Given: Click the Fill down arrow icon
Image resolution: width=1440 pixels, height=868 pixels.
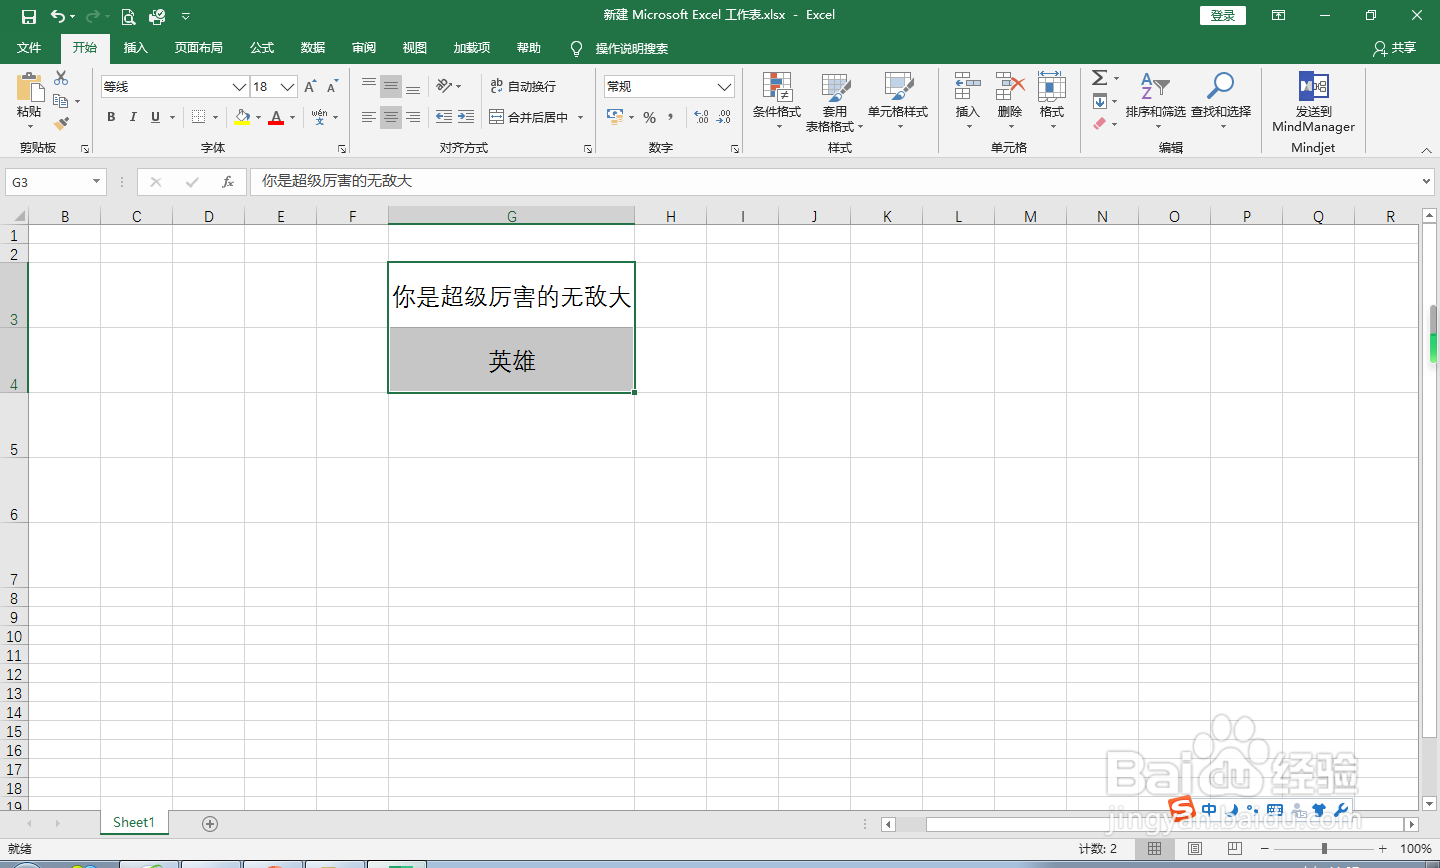Looking at the screenshot, I should click(1099, 101).
